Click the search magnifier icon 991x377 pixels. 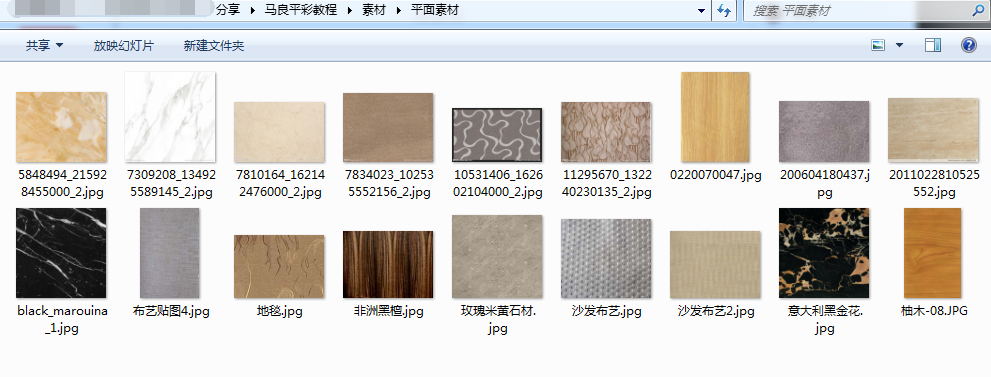point(977,10)
